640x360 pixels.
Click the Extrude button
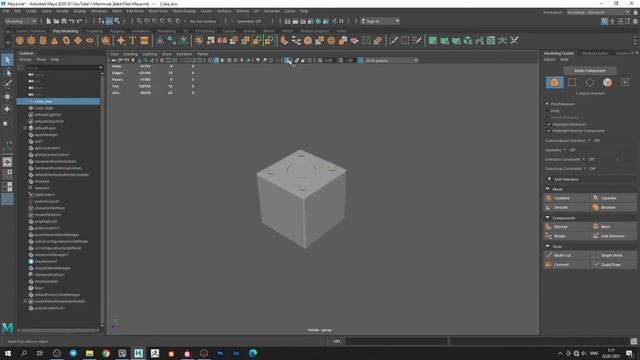(567, 227)
